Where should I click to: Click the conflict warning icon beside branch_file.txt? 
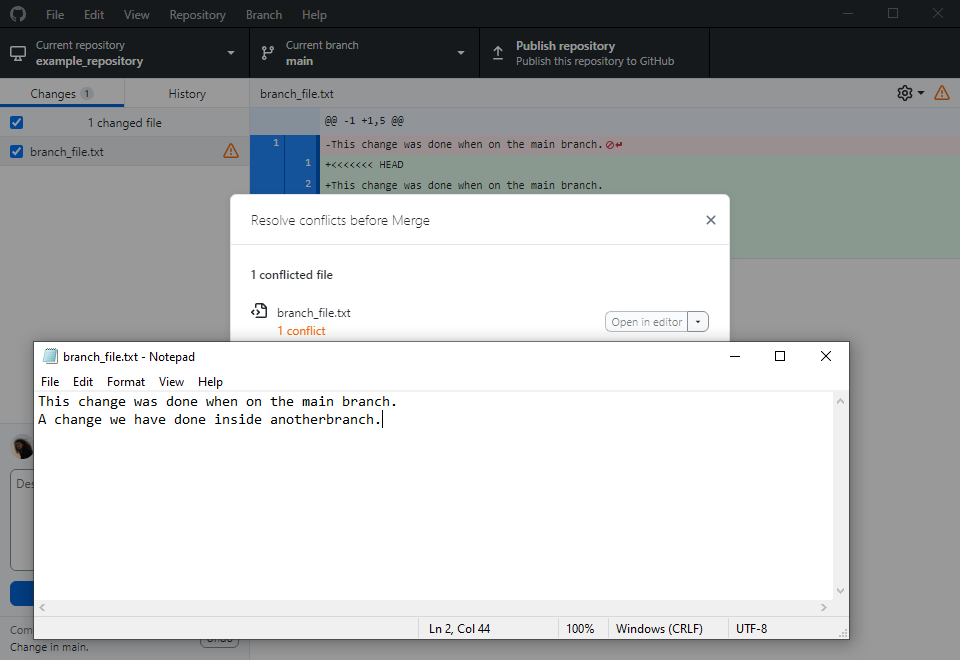click(x=231, y=151)
